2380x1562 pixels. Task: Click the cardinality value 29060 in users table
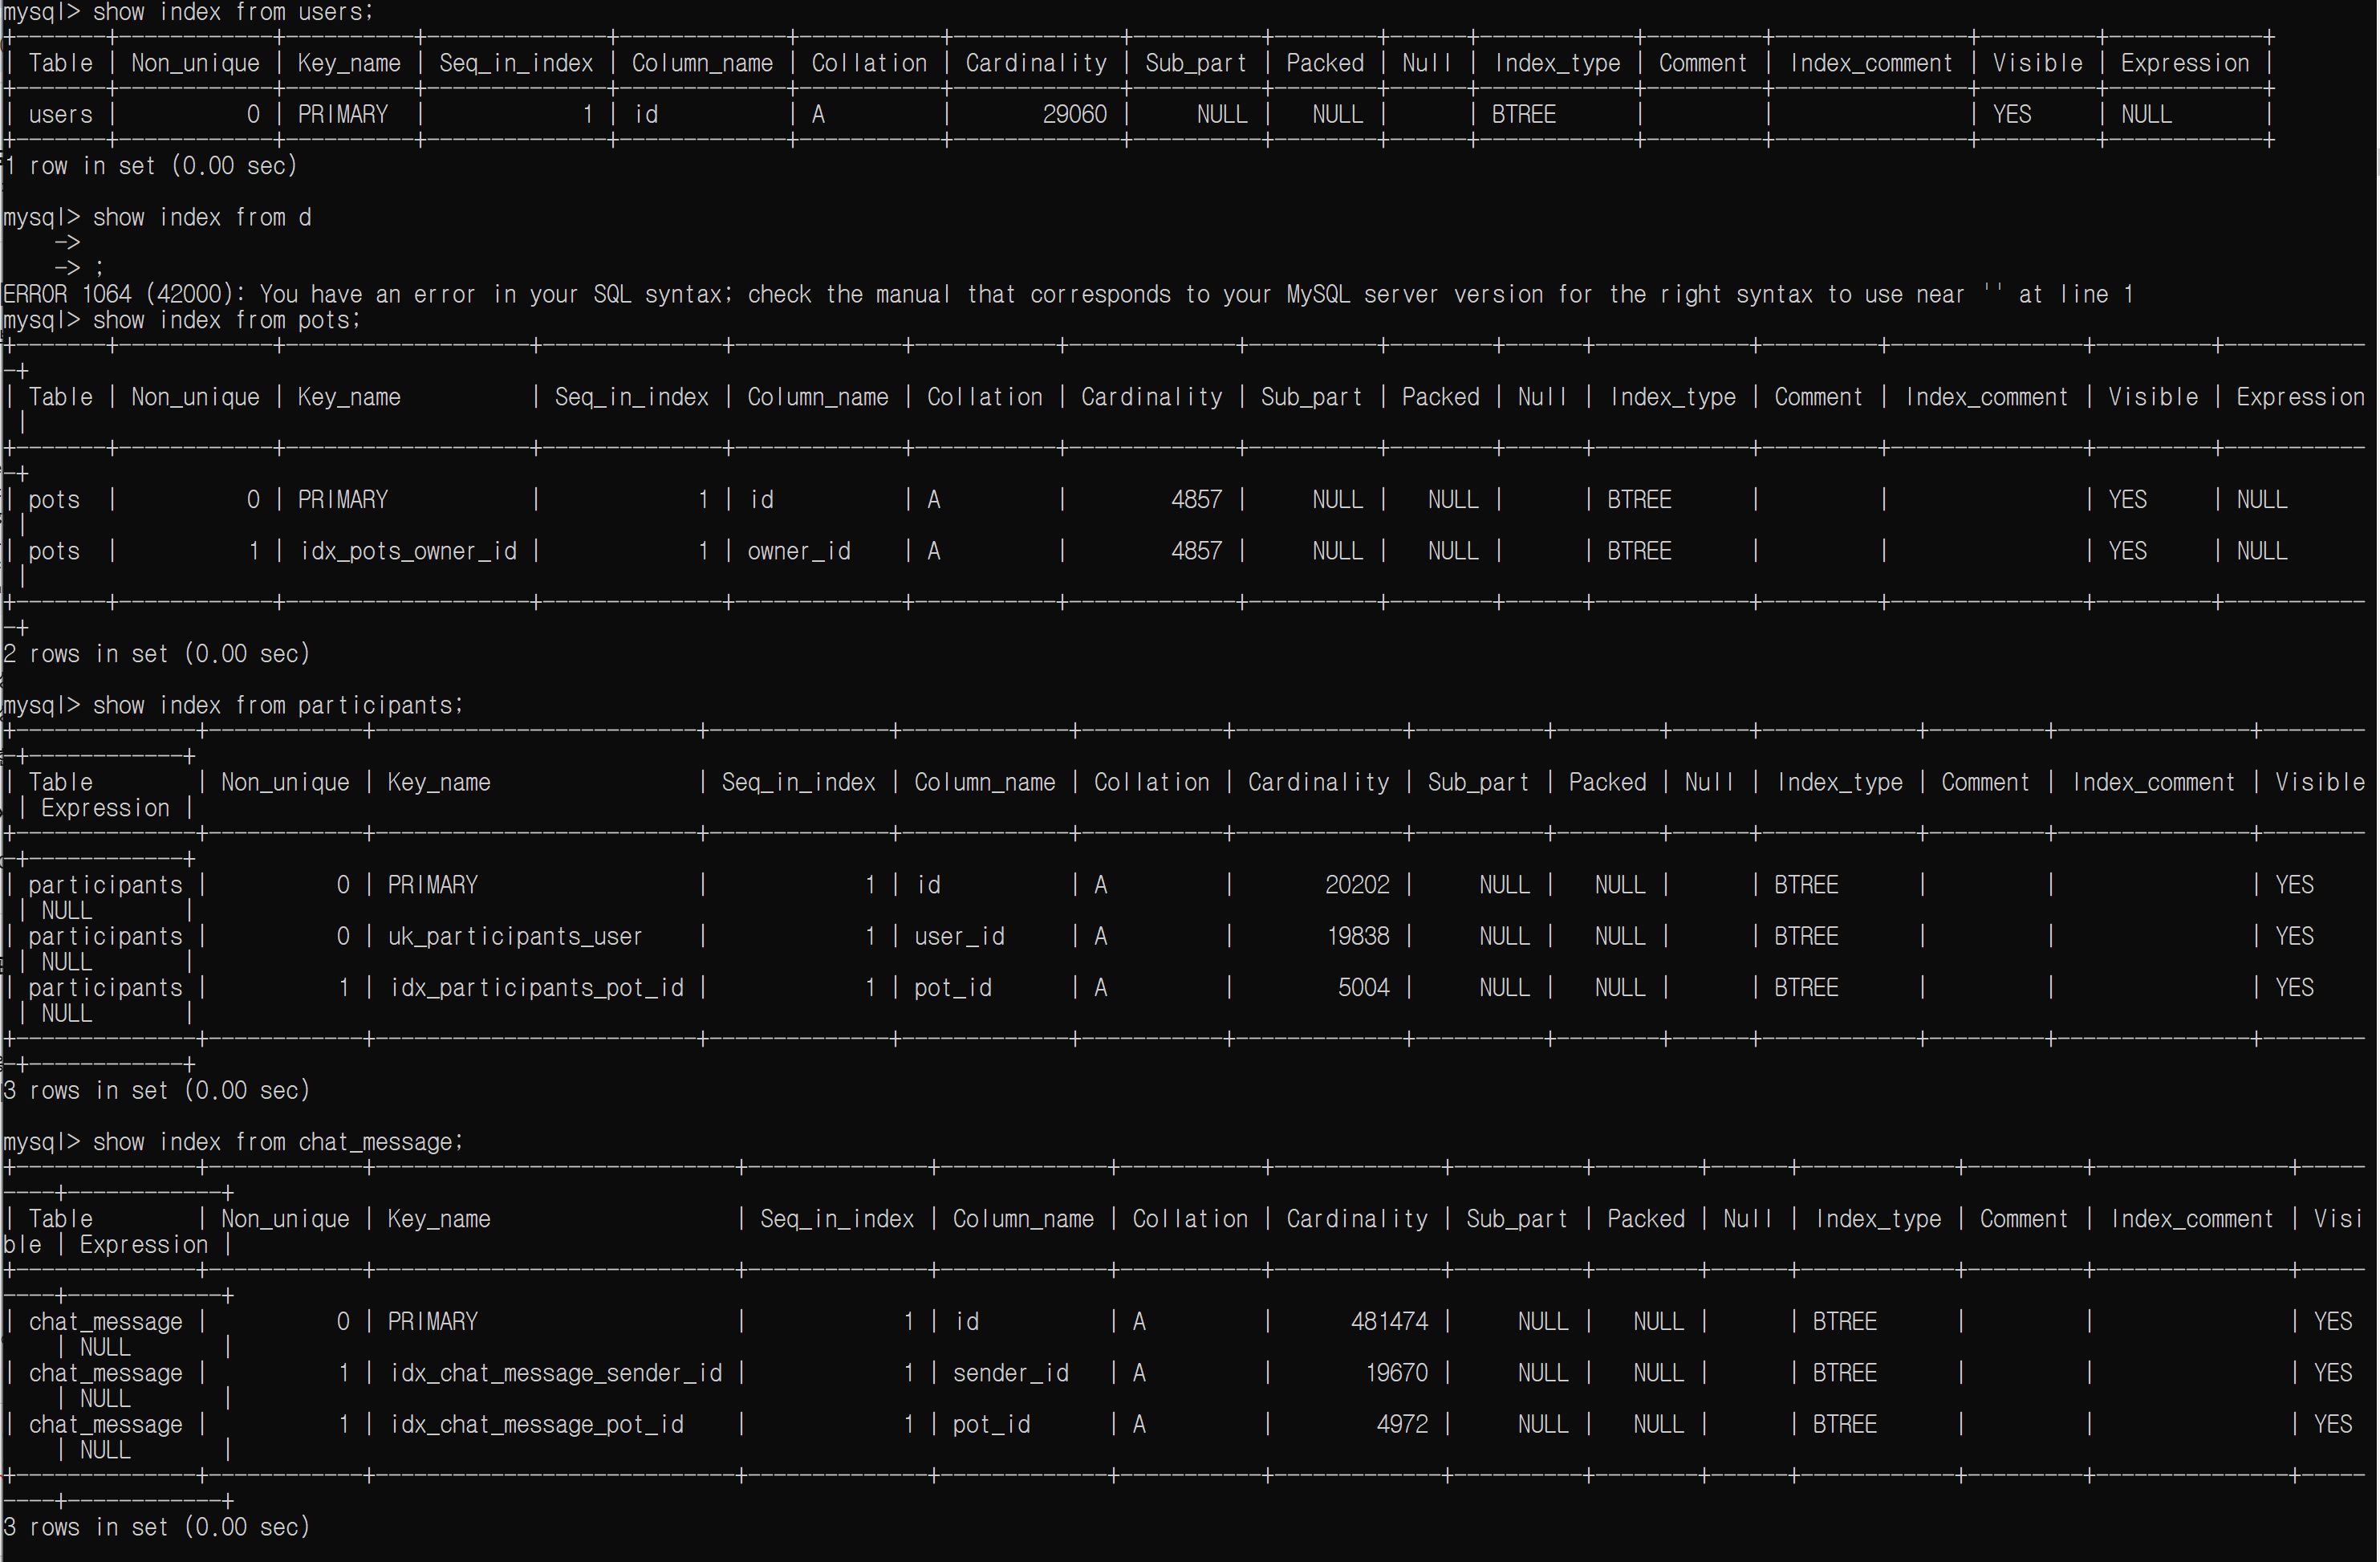point(1074,115)
